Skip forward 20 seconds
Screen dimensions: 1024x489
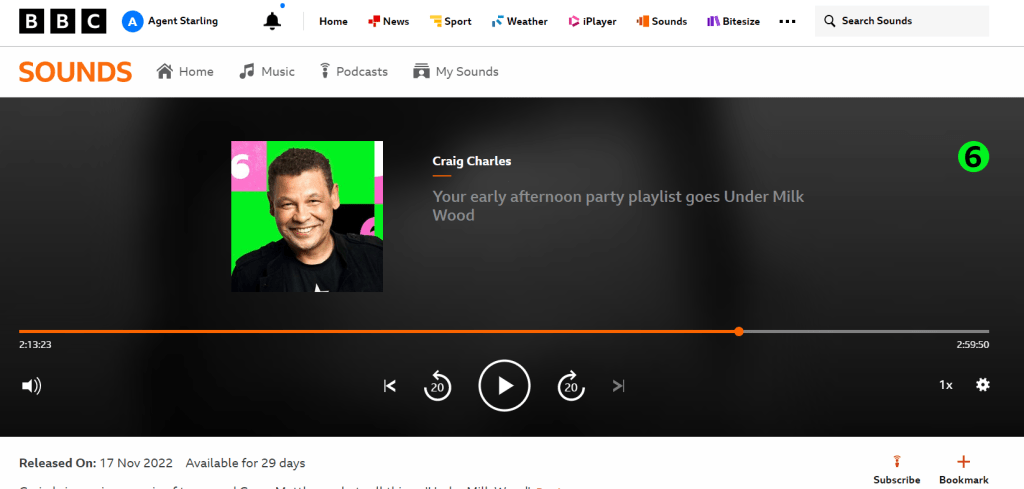tap(571, 386)
